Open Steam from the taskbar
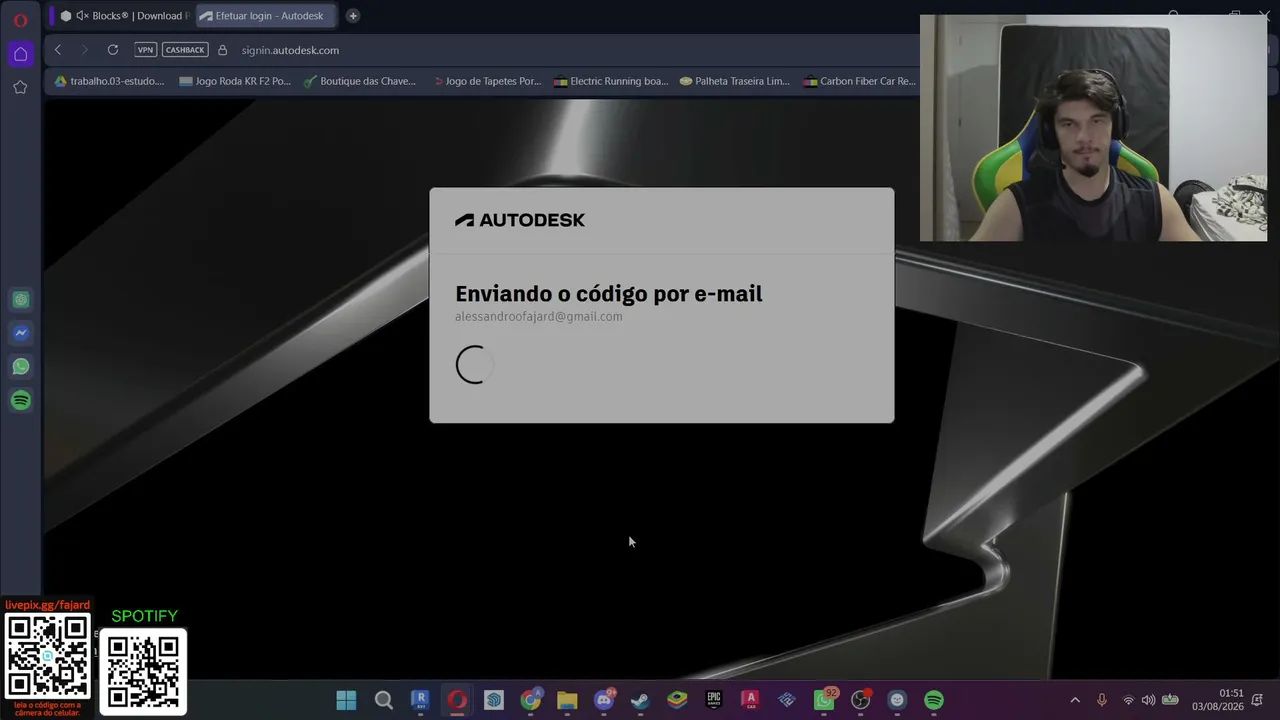The image size is (1280, 720). pos(640,700)
